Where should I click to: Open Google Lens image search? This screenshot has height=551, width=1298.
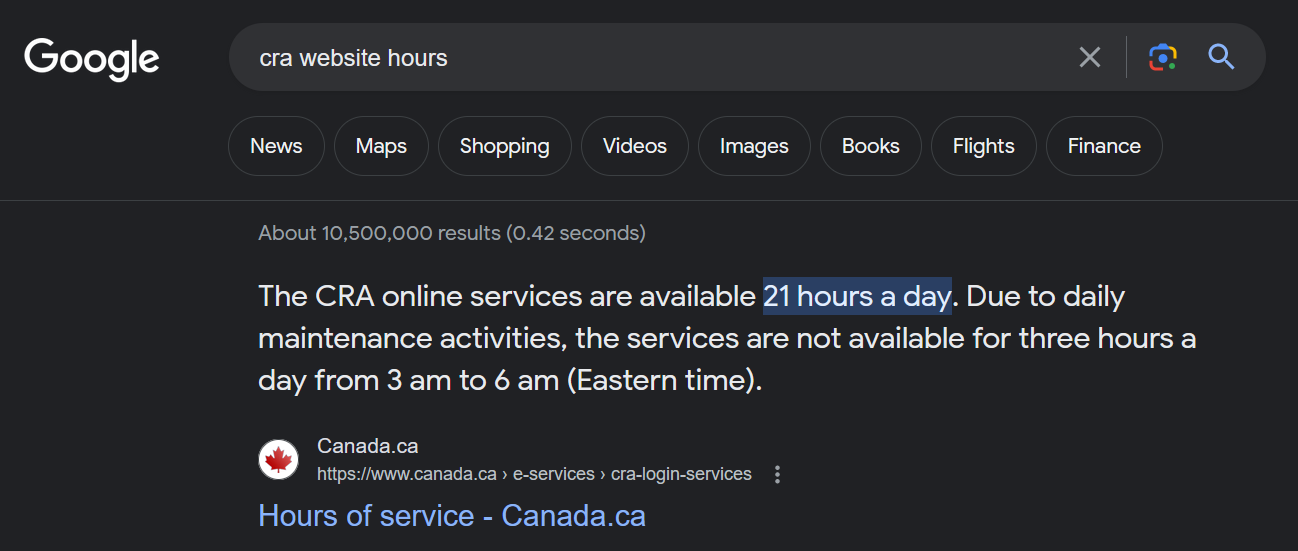(1162, 57)
